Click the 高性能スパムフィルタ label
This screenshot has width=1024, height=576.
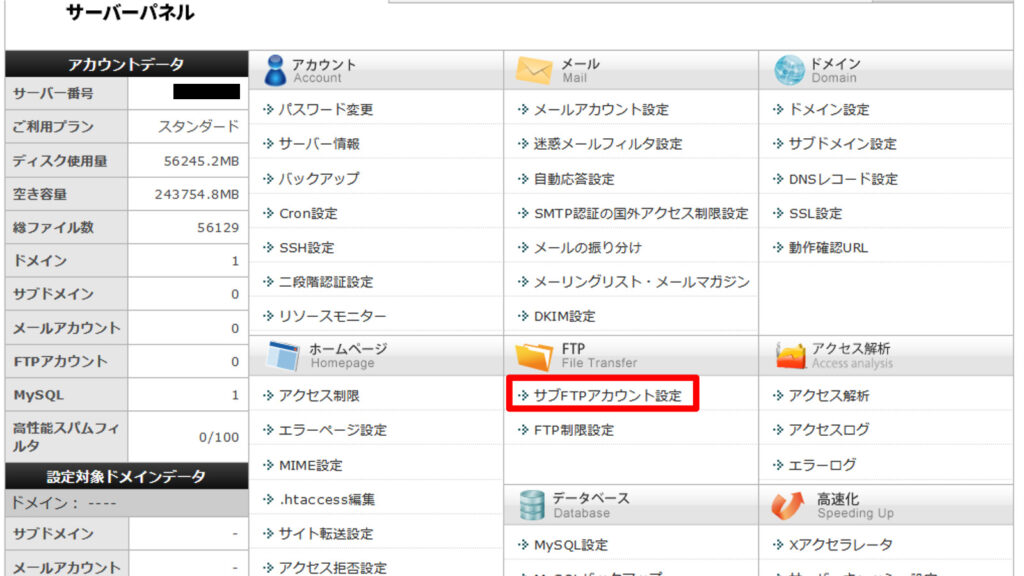(66, 437)
